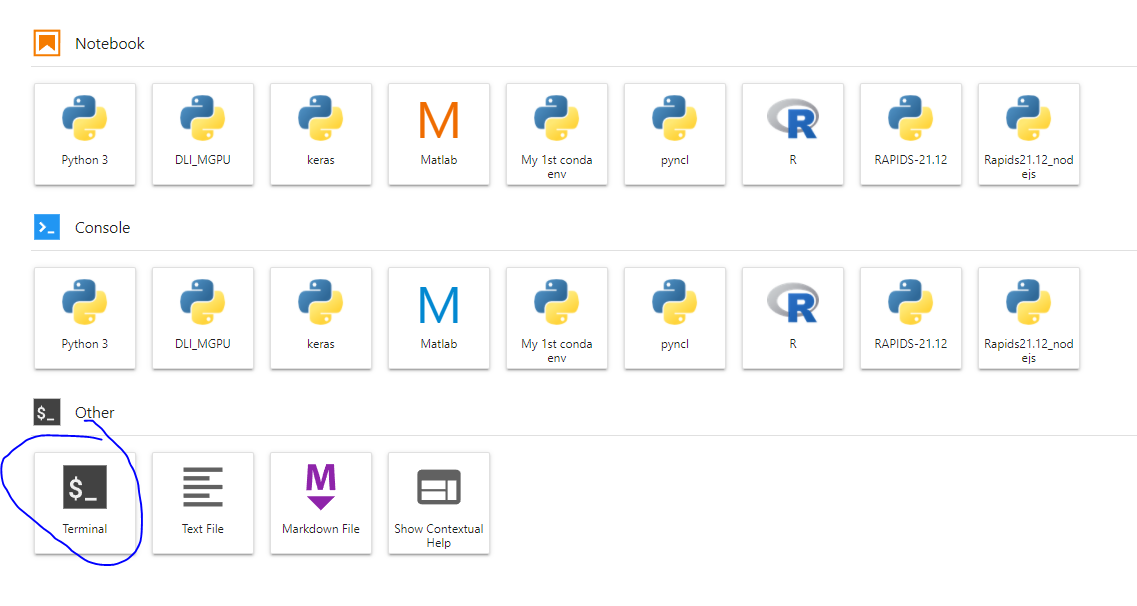Open a new Terminal
The height and width of the screenshot is (606, 1137).
pyautogui.click(x=85, y=503)
